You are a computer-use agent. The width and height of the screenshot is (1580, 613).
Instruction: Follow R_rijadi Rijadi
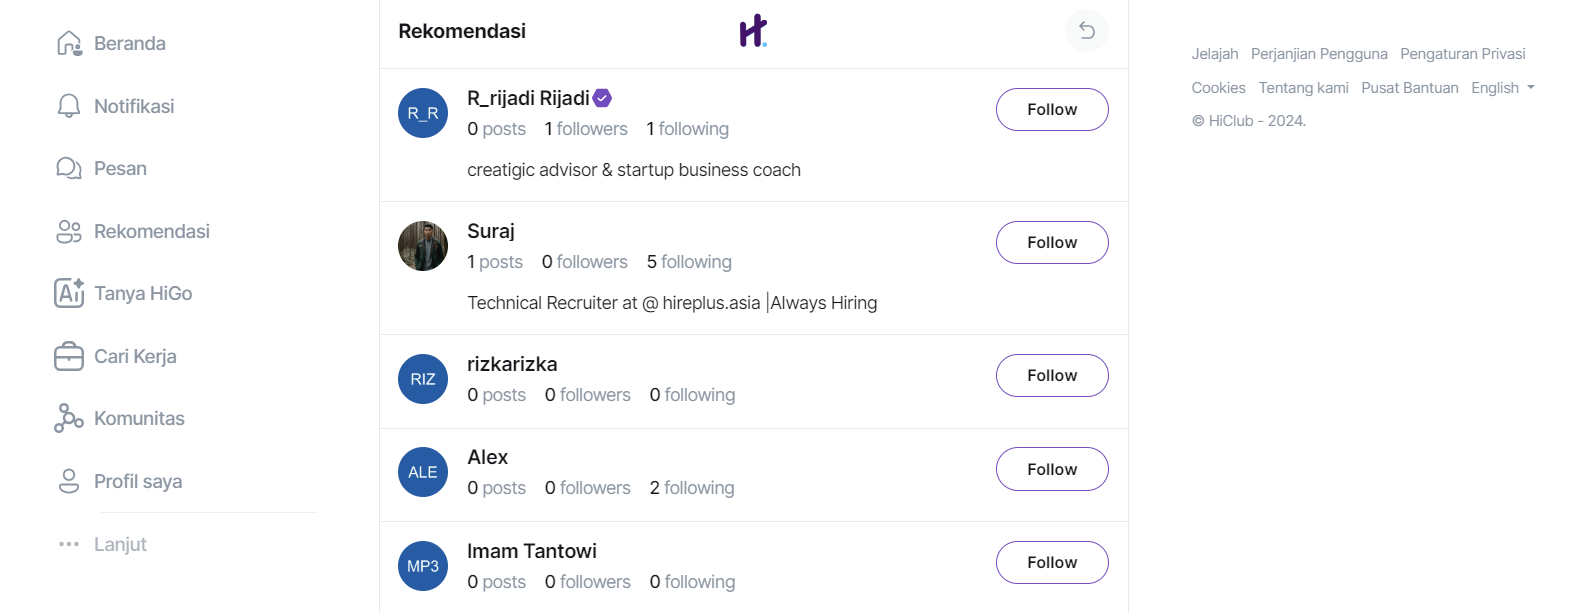(1052, 109)
